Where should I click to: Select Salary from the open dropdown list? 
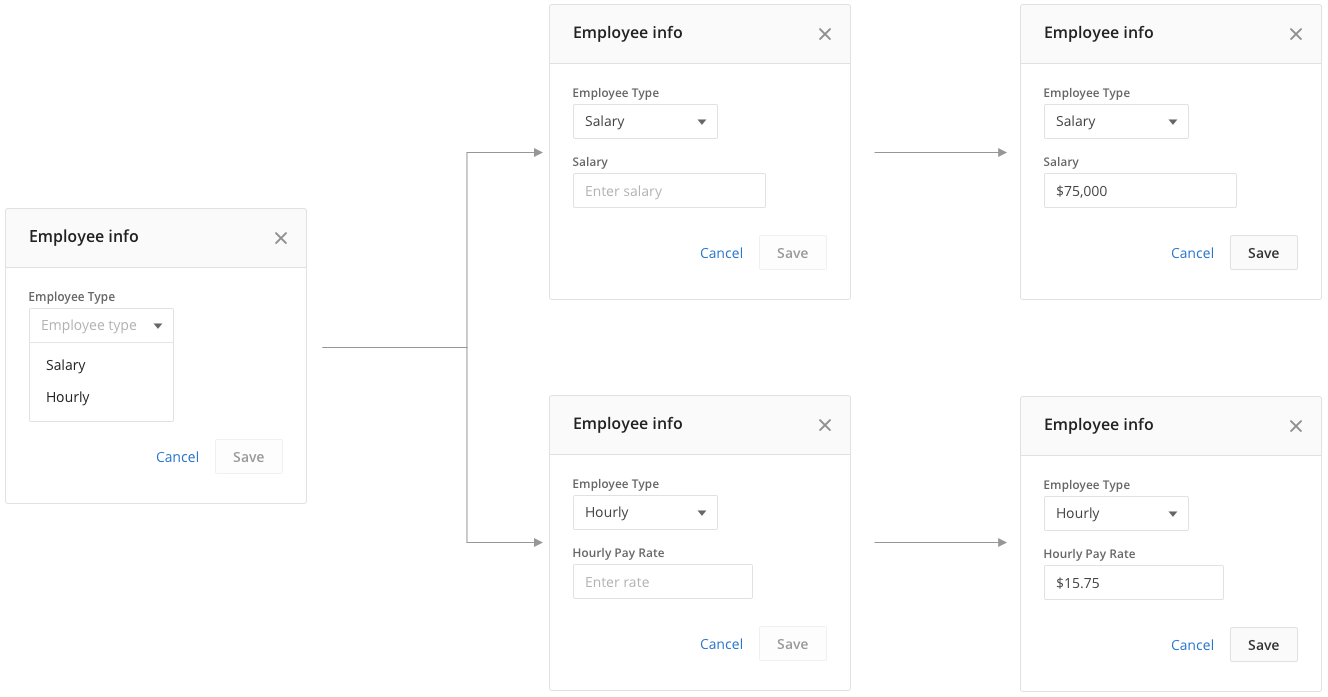pyautogui.click(x=102, y=365)
